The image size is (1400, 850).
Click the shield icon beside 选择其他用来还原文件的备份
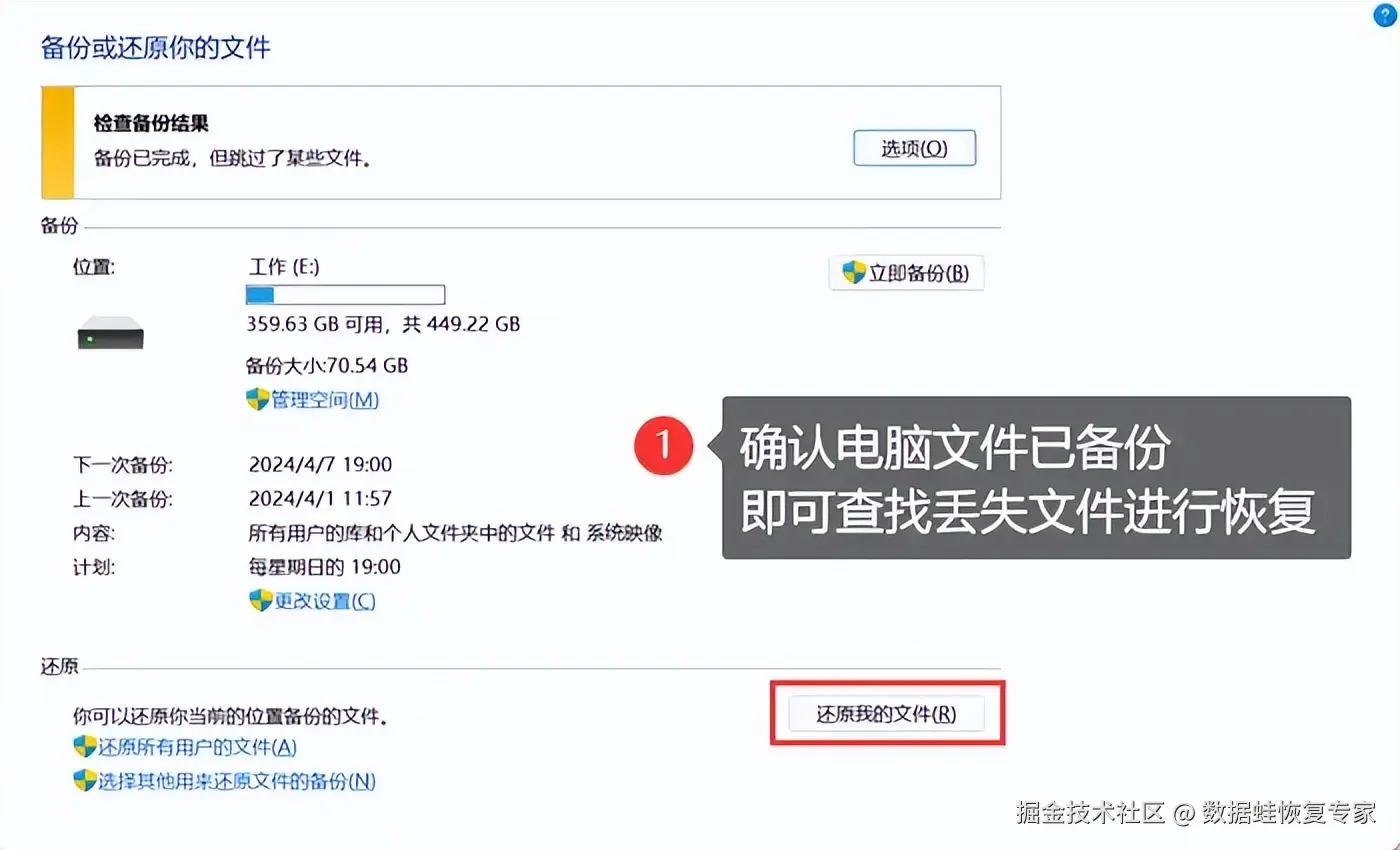pyautogui.click(x=85, y=780)
